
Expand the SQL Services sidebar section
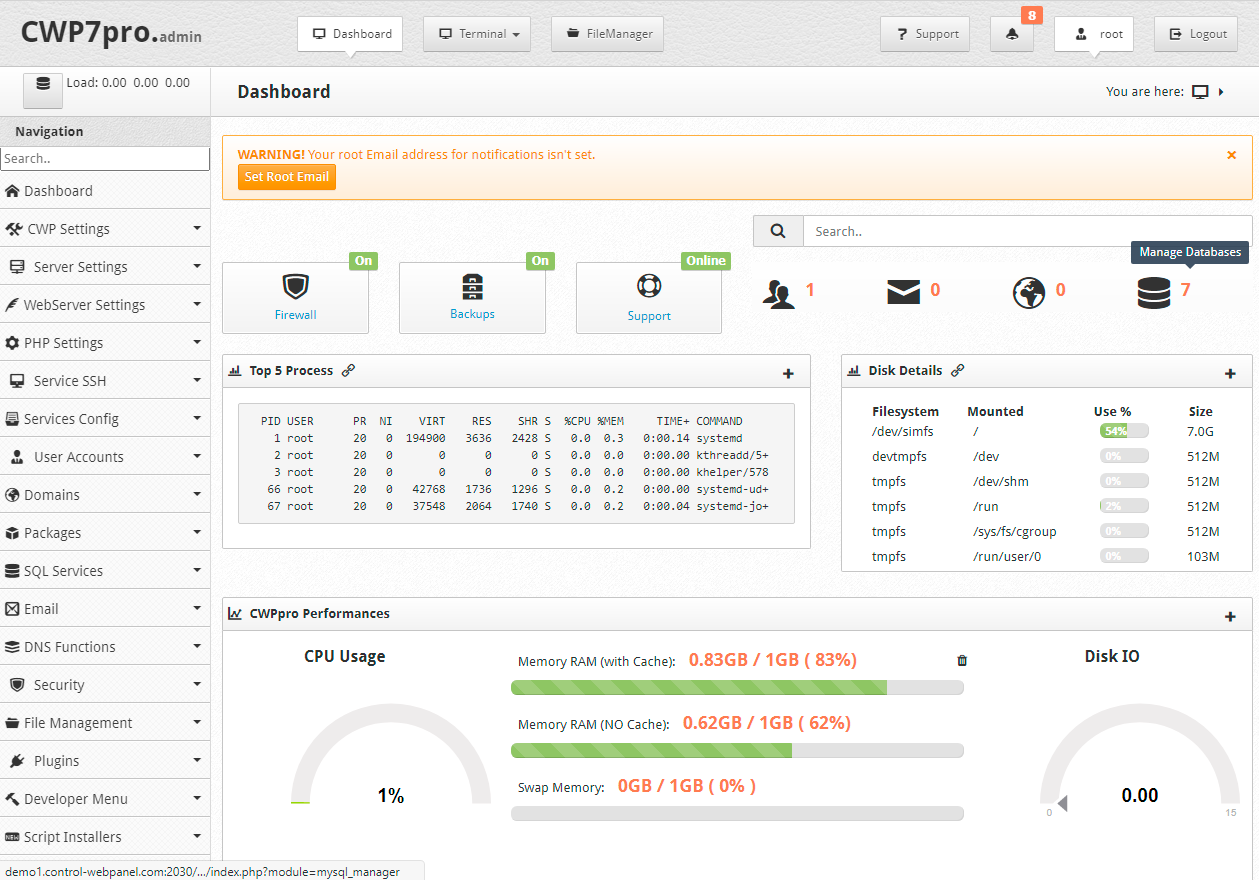click(x=105, y=571)
